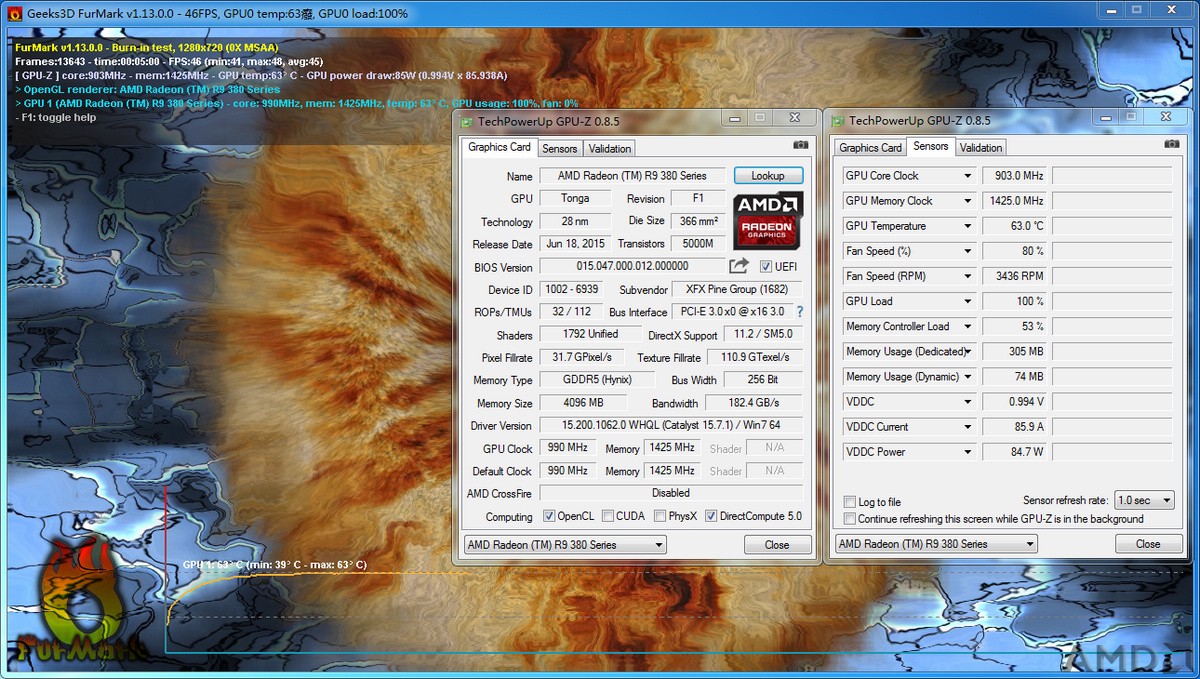
Task: Click the AMD CrossFire Disabled field
Action: click(x=671, y=493)
